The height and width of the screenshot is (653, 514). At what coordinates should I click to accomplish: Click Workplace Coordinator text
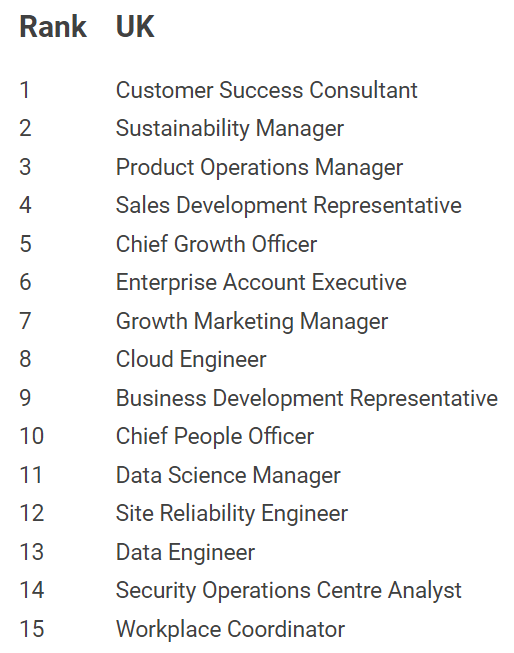(230, 629)
